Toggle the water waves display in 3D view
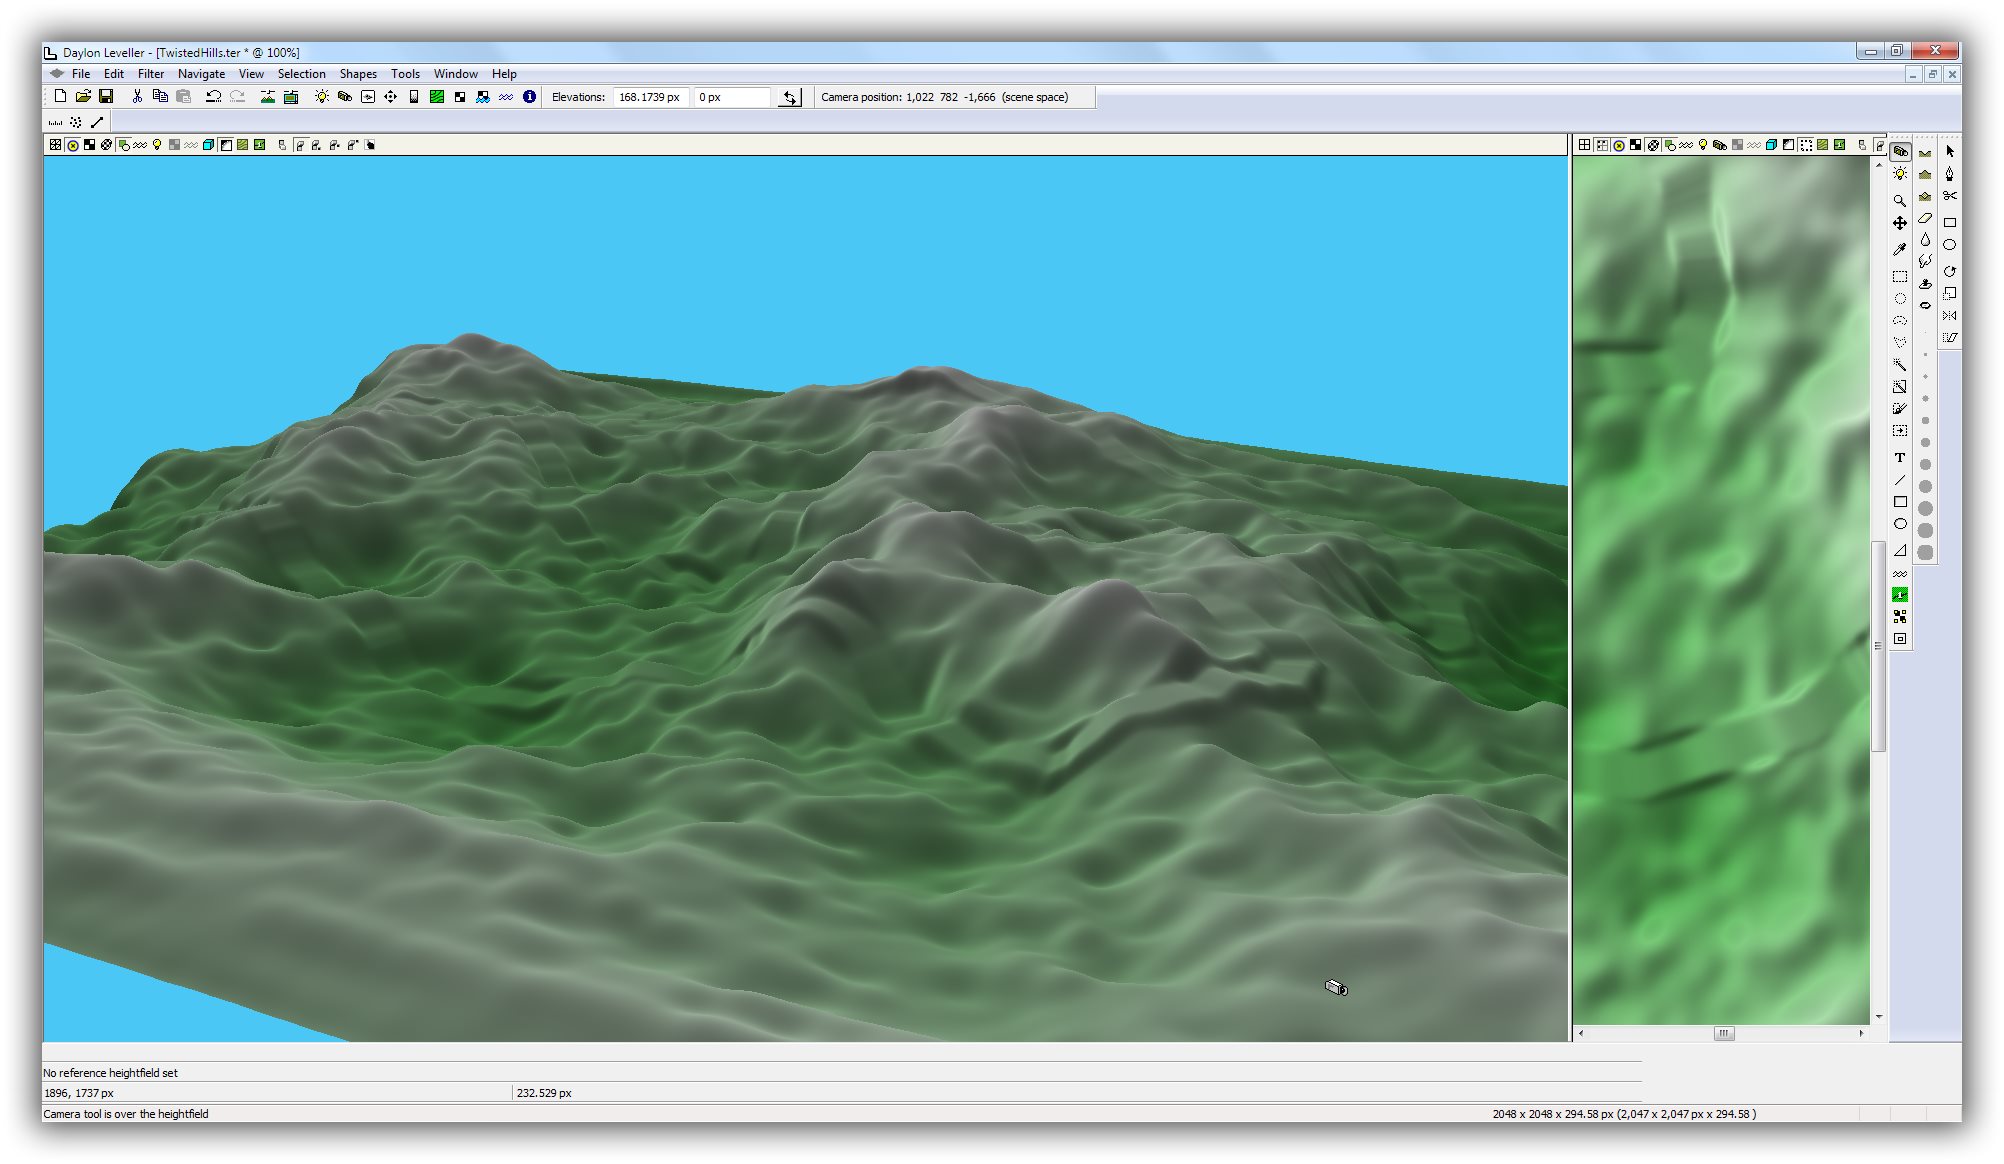This screenshot has height=1164, width=2004. (140, 145)
